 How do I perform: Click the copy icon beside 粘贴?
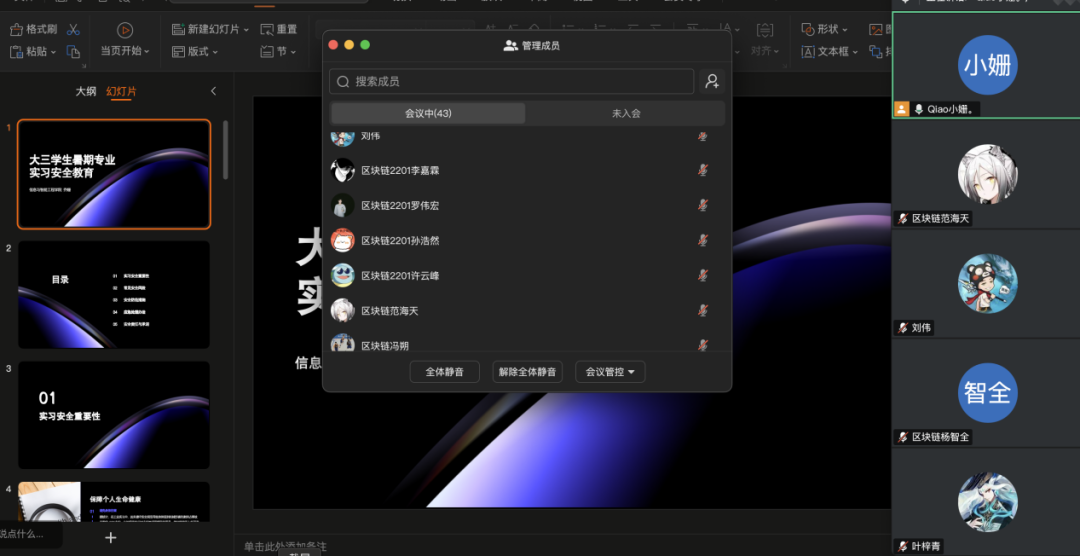pos(74,52)
